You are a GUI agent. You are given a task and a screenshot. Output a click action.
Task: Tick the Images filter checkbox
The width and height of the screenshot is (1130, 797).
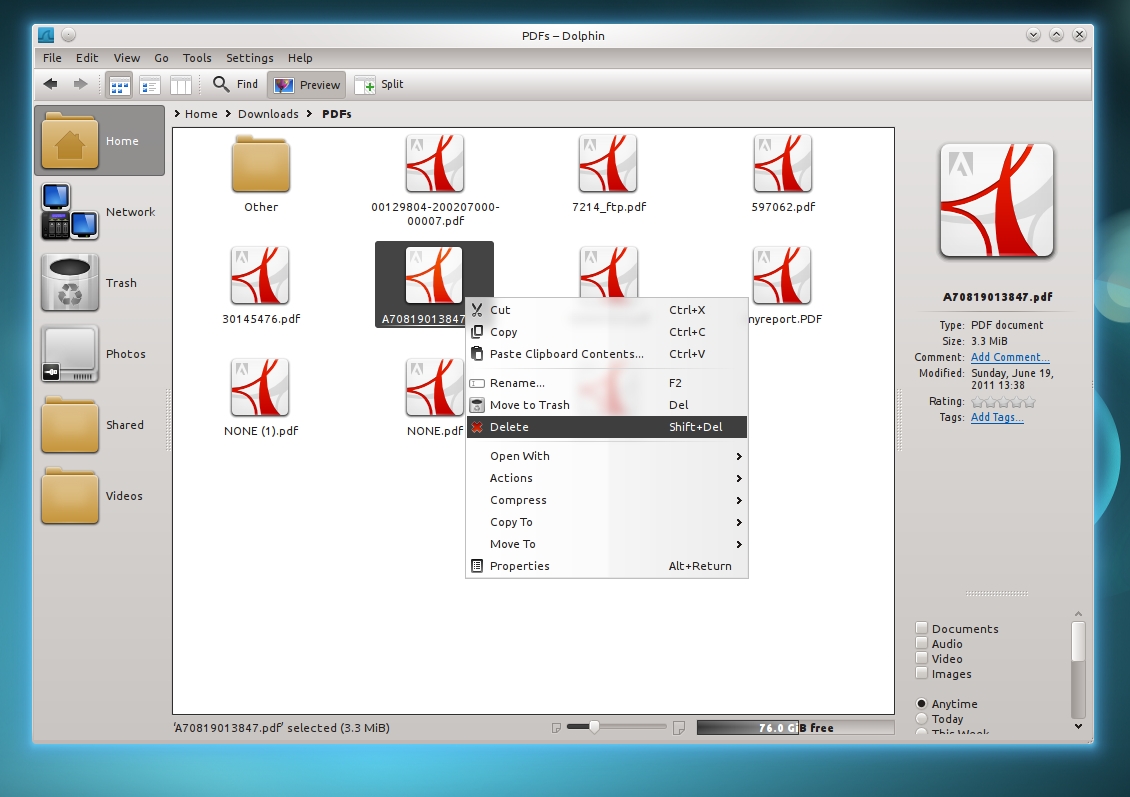point(921,673)
